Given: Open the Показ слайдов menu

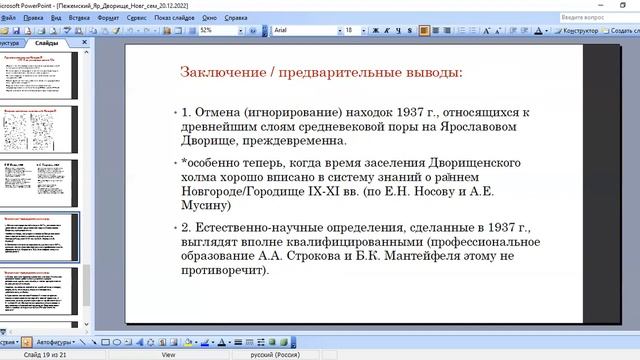Looking at the screenshot, I should 174,18.
